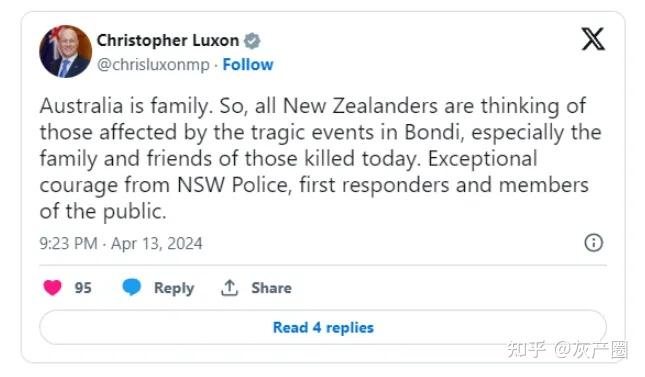Open the tweet info circle icon
Image resolution: width=645 pixels, height=377 pixels.
click(x=593, y=243)
